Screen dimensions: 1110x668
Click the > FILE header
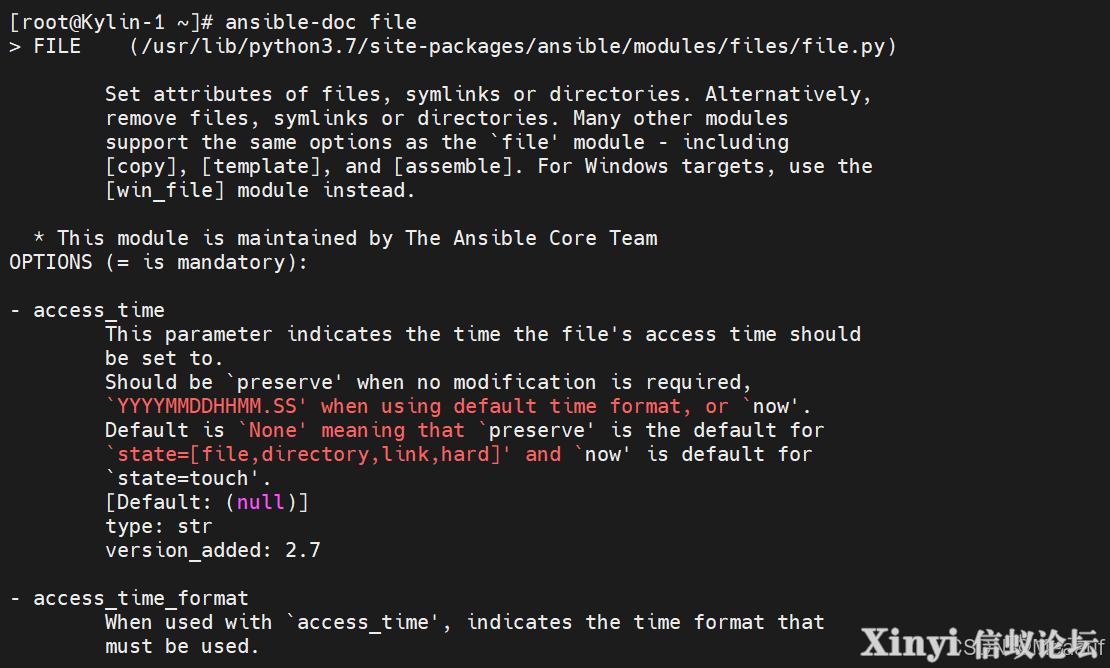coord(45,47)
